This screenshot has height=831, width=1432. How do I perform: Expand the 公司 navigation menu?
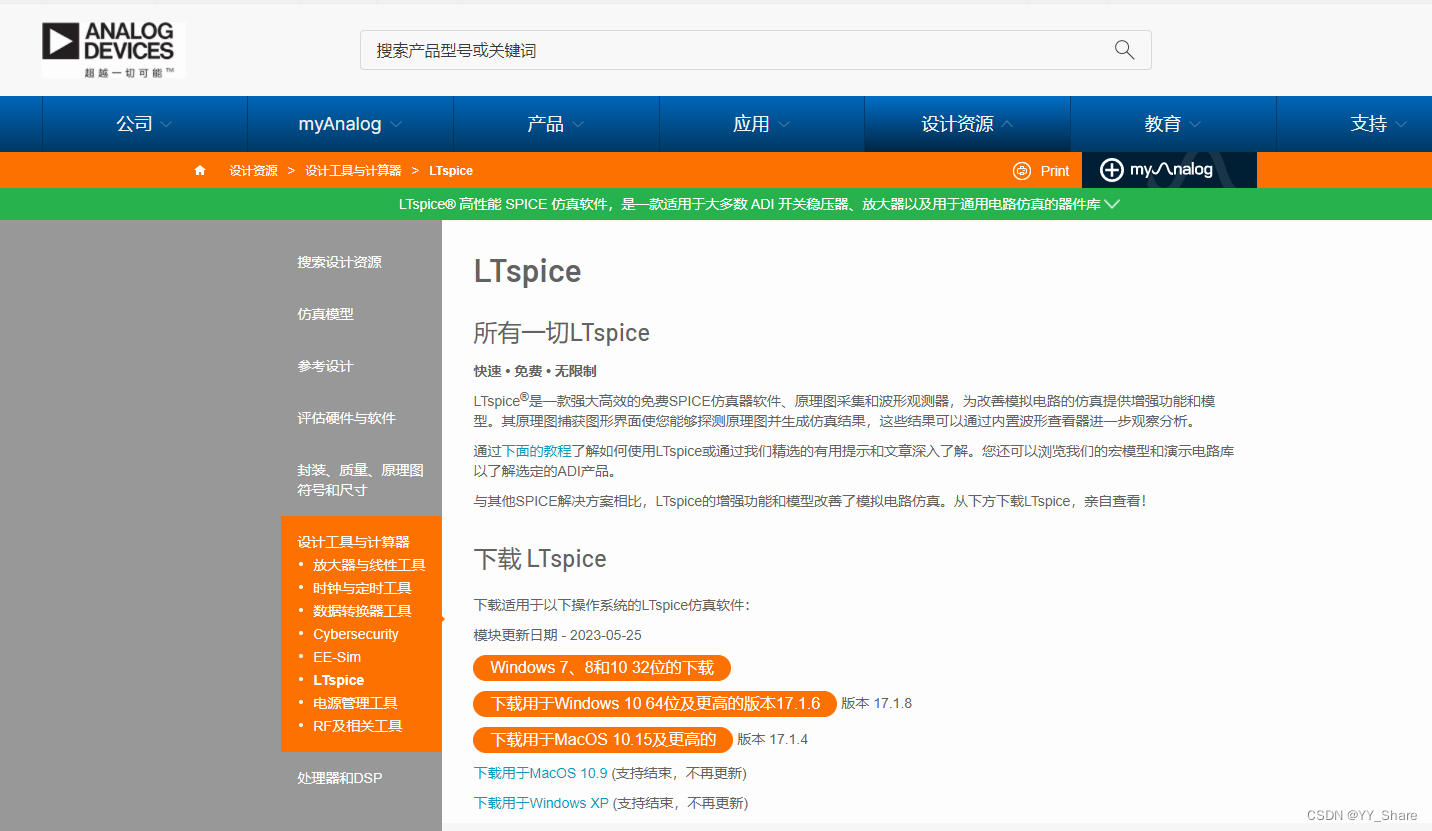(x=144, y=124)
